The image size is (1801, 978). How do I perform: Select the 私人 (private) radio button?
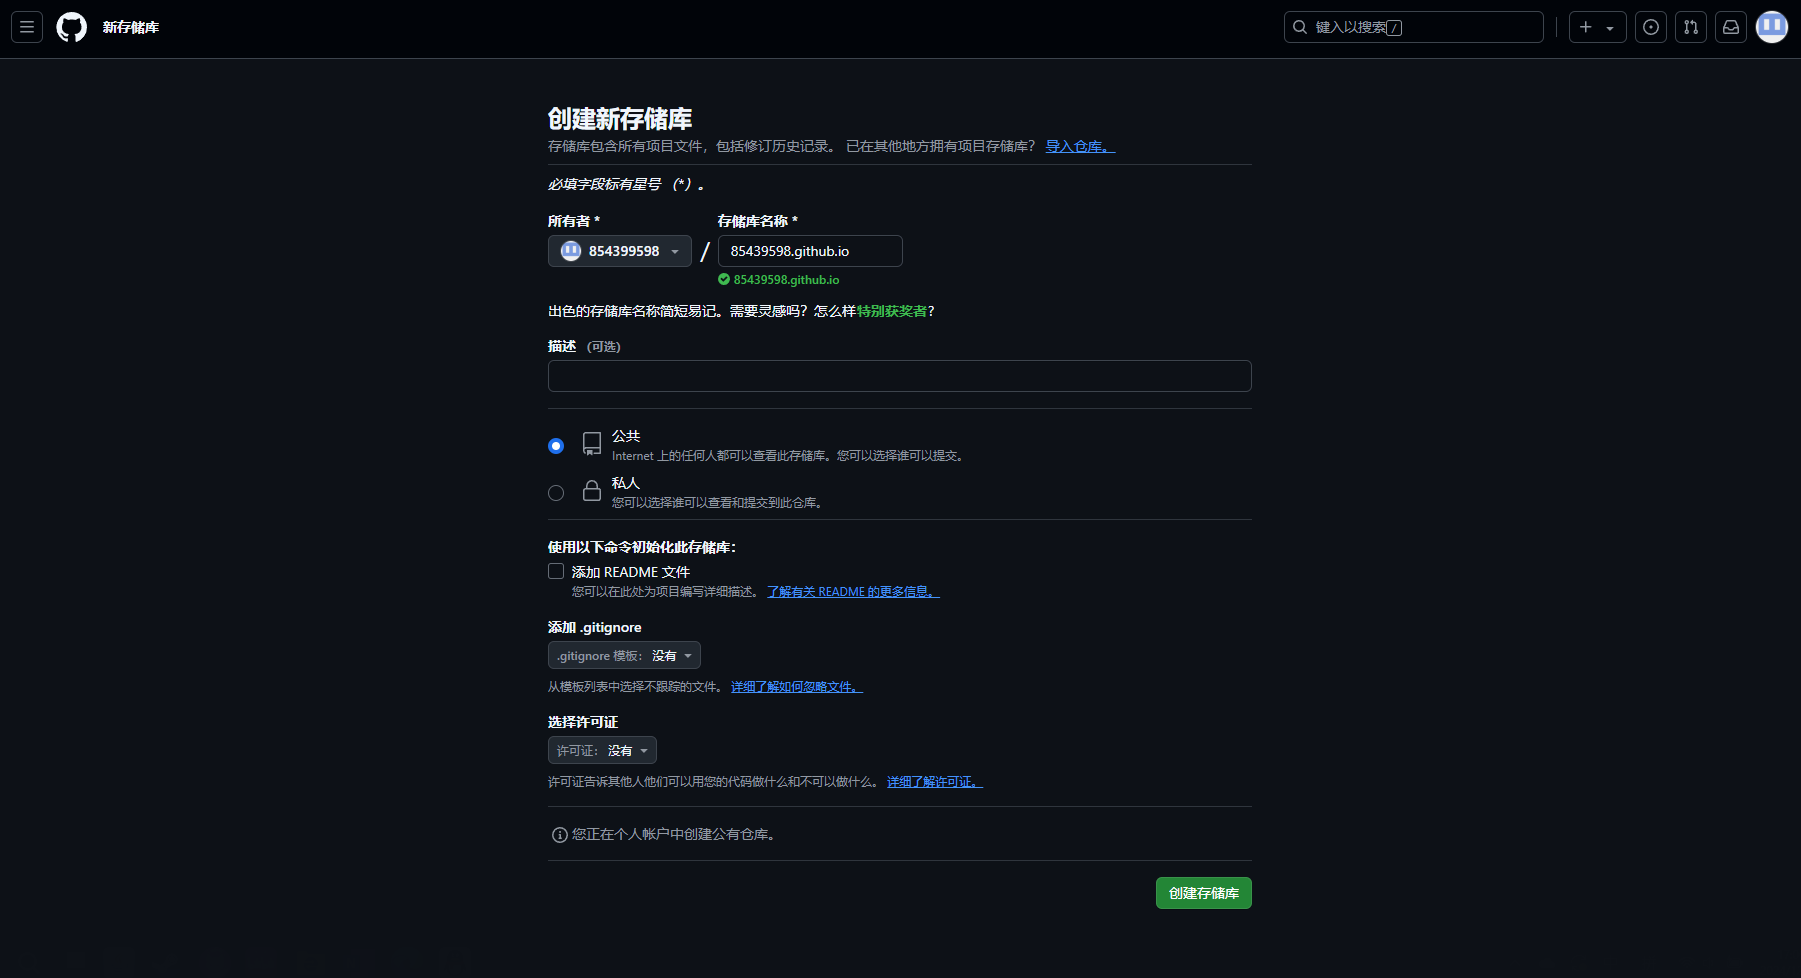pyautogui.click(x=556, y=493)
